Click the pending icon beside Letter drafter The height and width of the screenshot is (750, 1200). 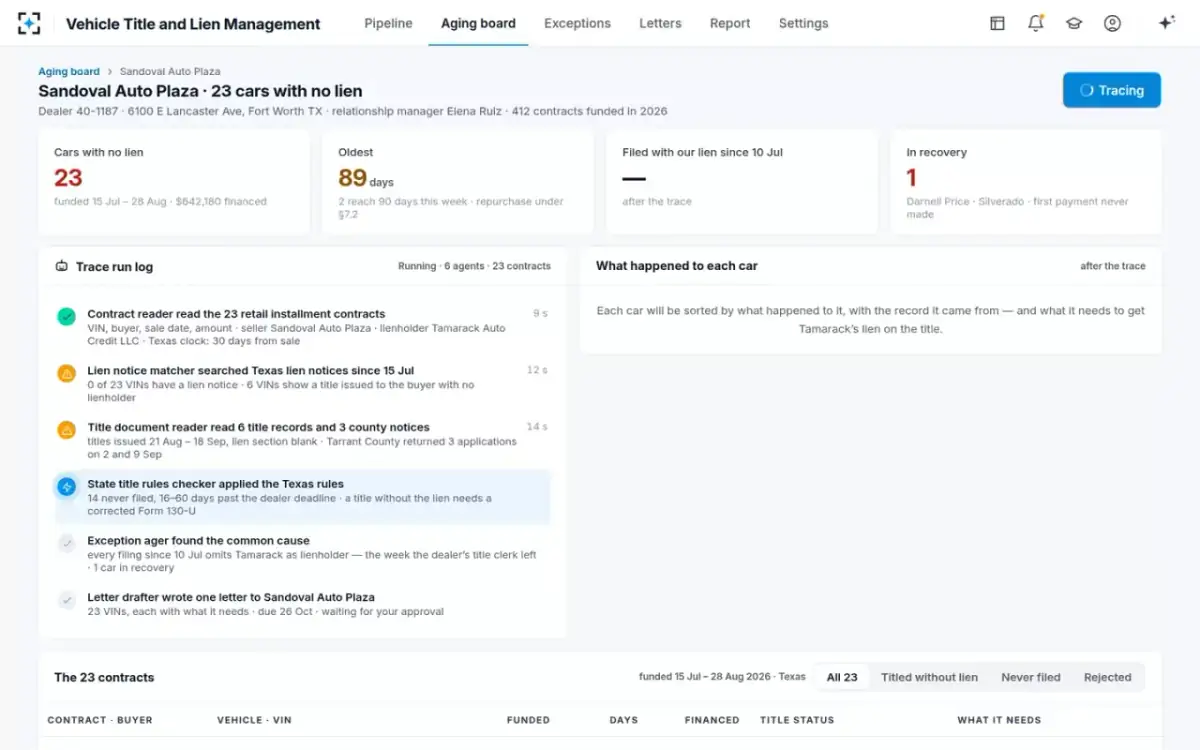click(67, 600)
